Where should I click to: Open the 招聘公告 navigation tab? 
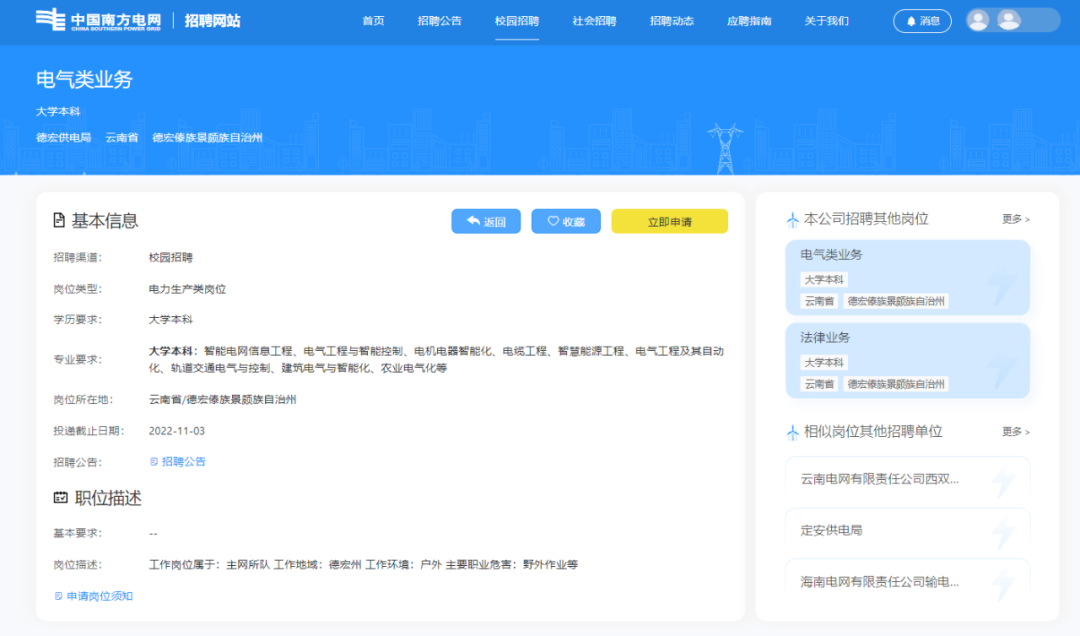point(439,21)
